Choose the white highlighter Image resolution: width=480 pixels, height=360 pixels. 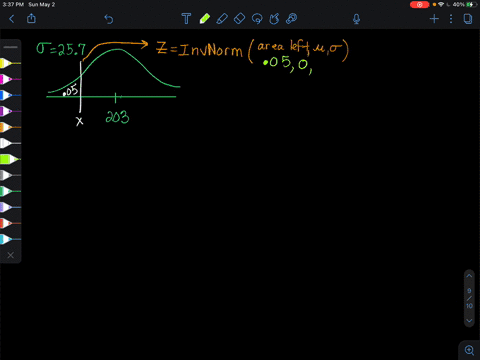tap(10, 143)
